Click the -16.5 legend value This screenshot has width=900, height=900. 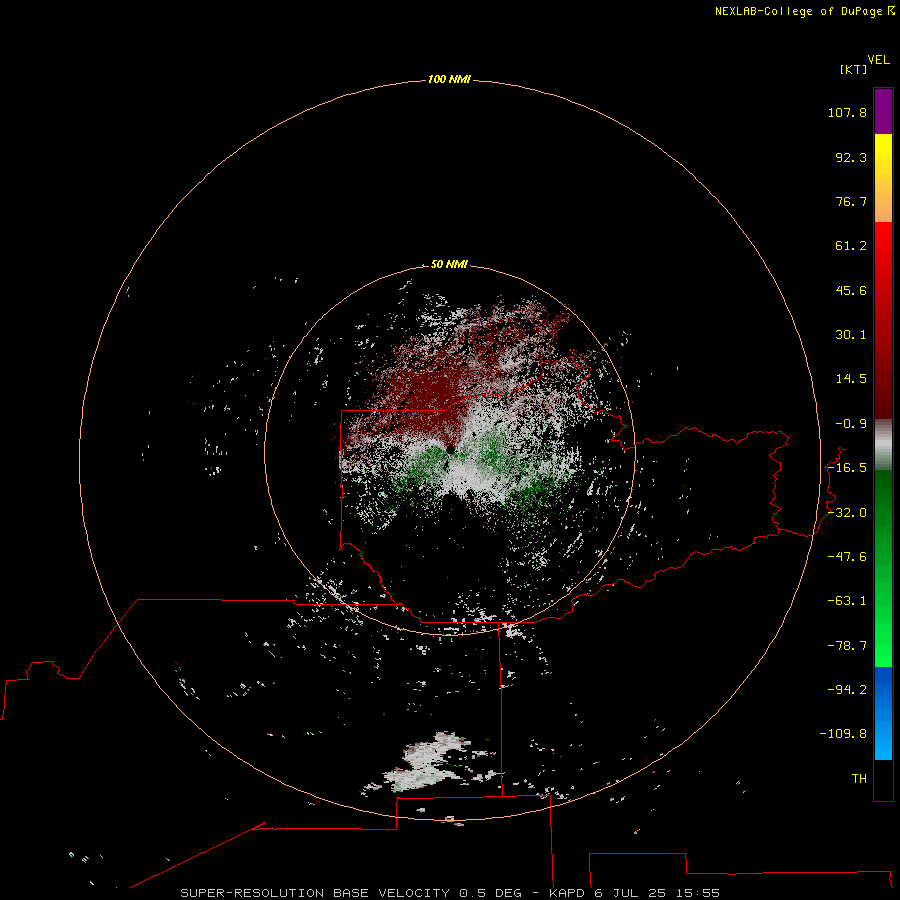[x=847, y=468]
